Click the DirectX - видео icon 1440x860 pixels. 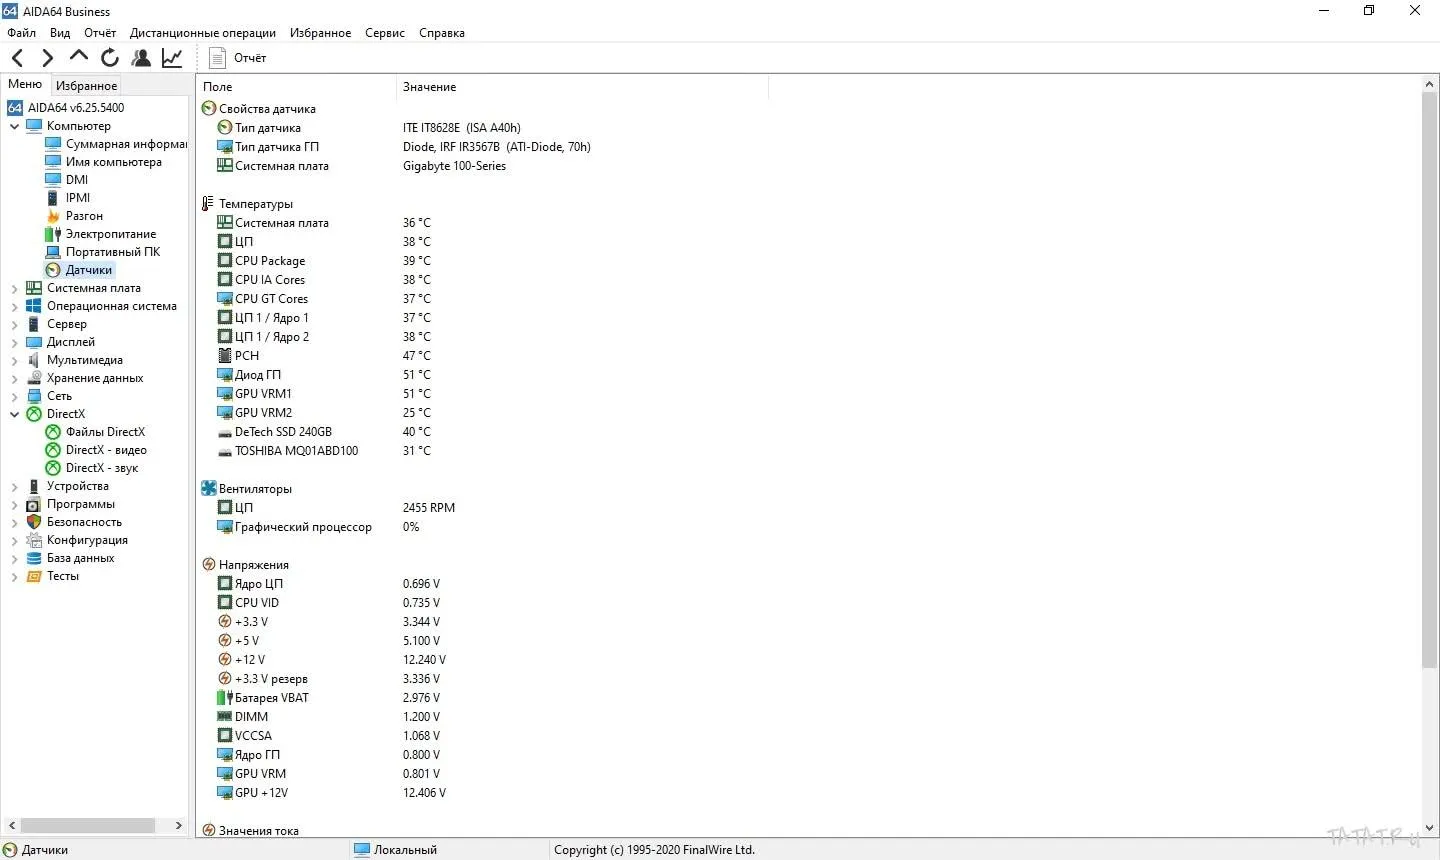[53, 450]
